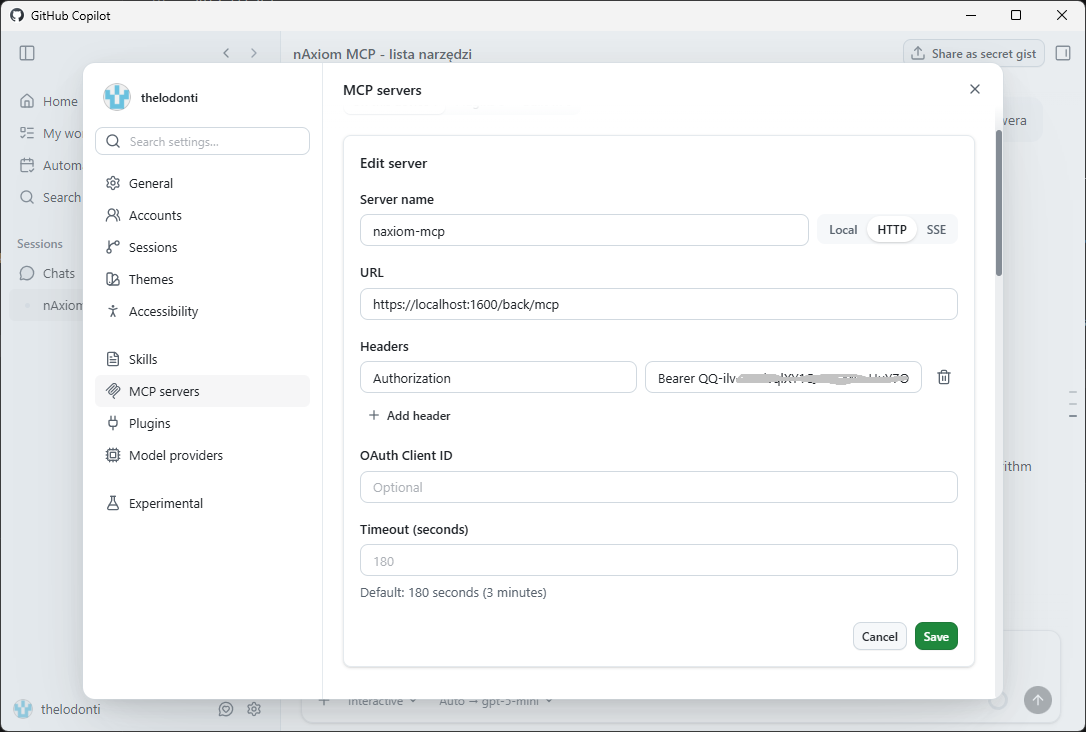Switch server type to SSE
This screenshot has width=1086, height=732.
click(936, 230)
